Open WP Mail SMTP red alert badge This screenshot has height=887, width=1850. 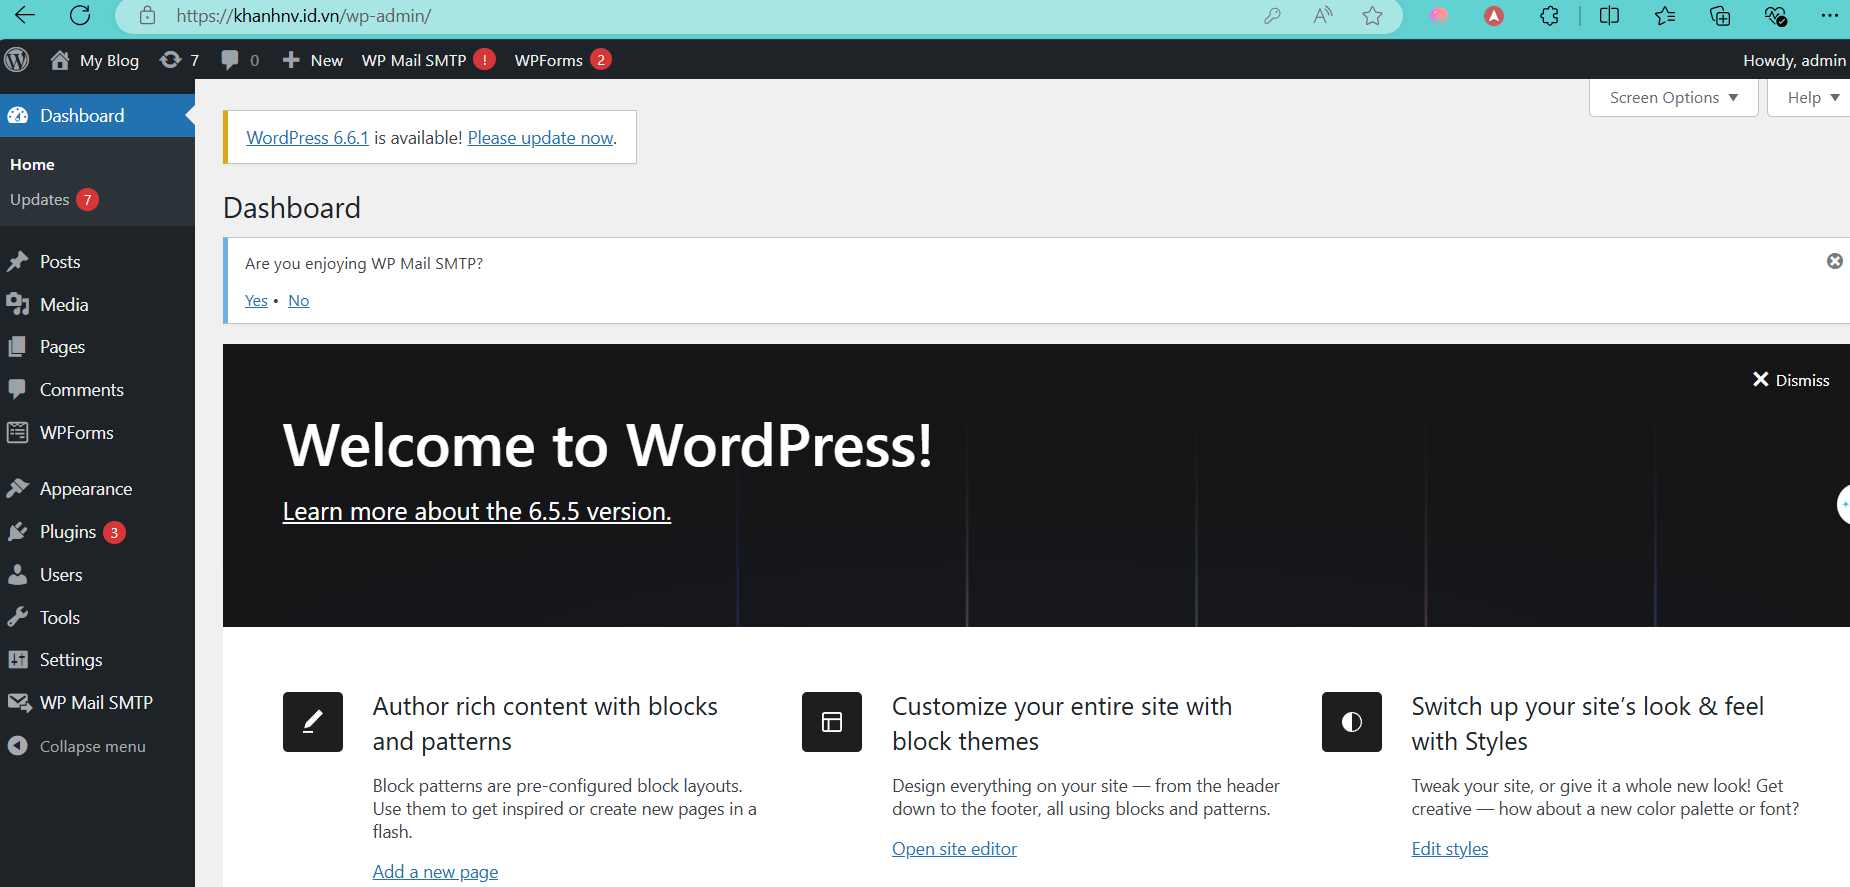[x=485, y=60]
